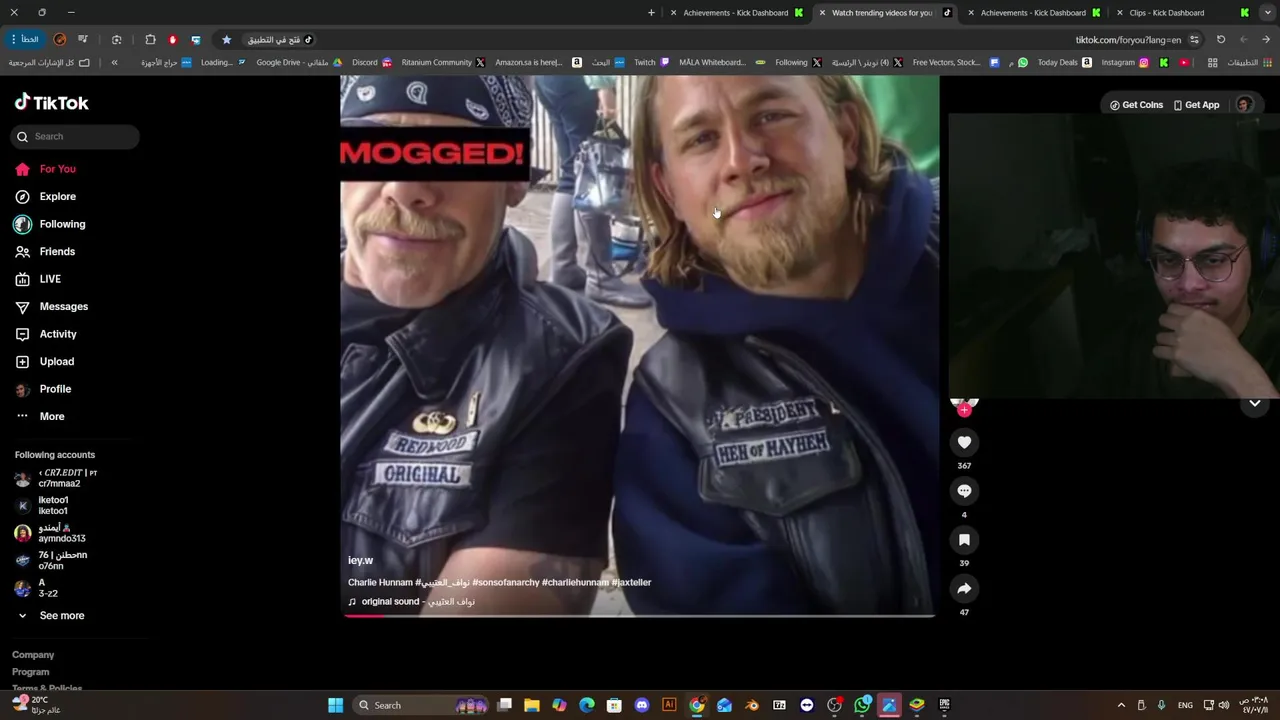This screenshot has height=720, width=1280.
Task: Switch ENG keyboard language in tray
Action: 1185,705
